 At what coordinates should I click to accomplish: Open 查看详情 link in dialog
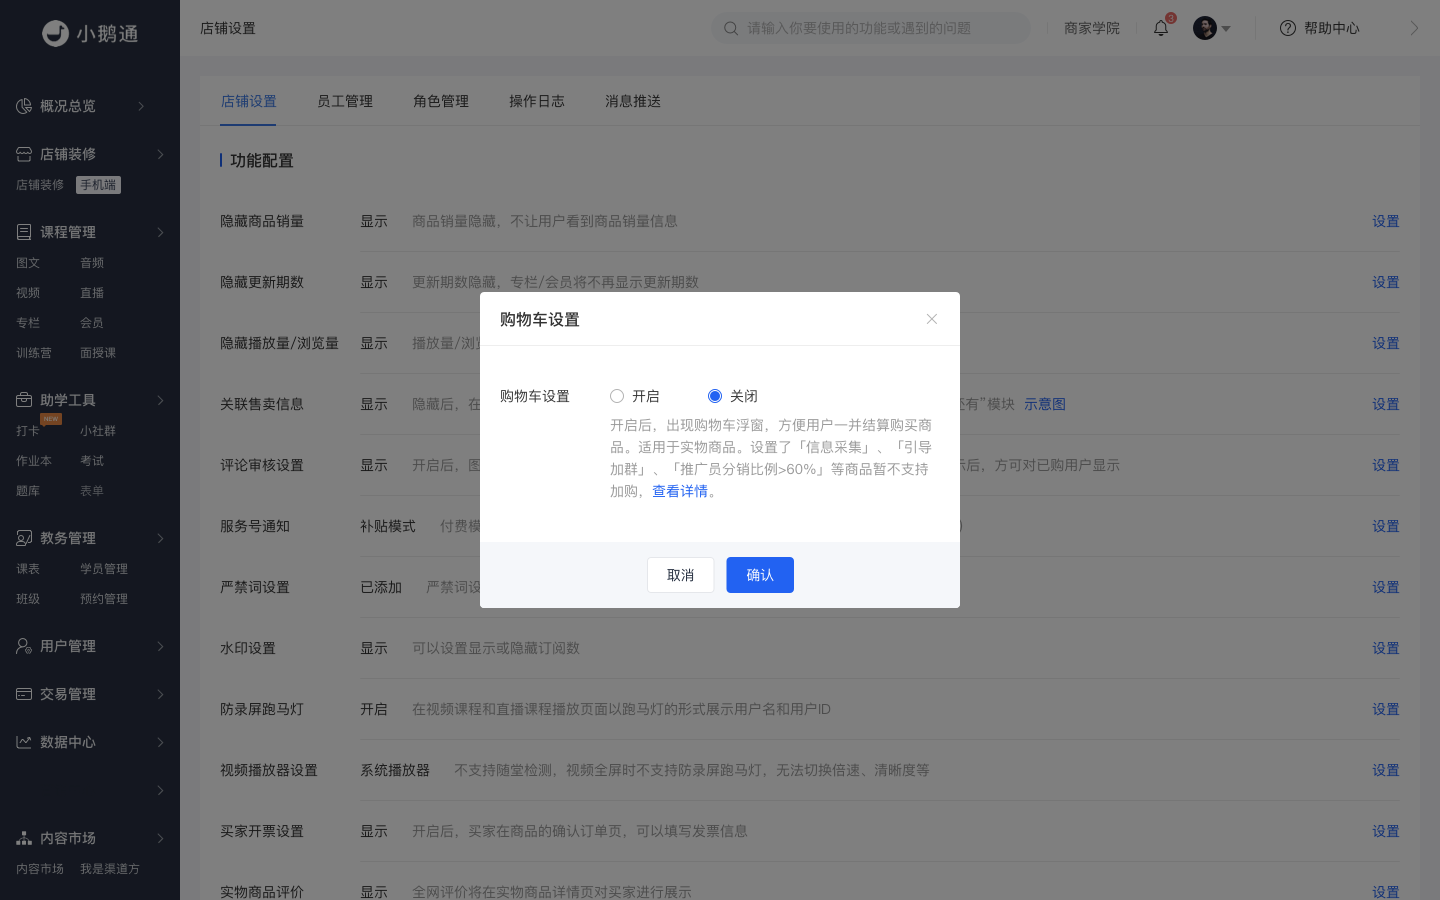[x=680, y=491]
